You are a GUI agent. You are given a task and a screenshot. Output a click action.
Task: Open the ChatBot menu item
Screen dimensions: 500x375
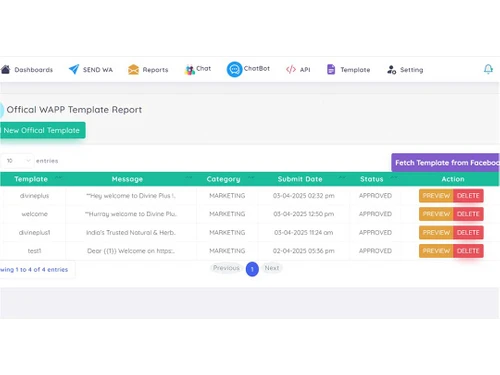[257, 68]
